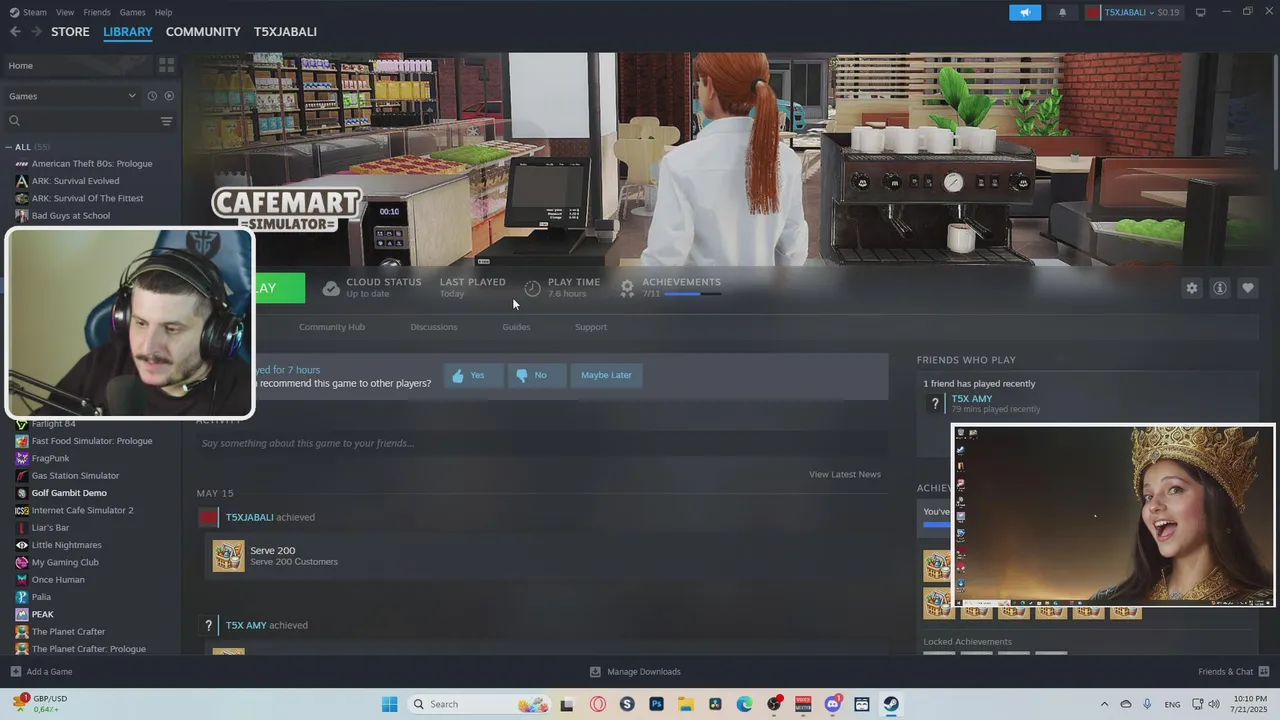The image size is (1280, 720).
Task: Open Discord from the taskbar
Action: tap(832, 704)
